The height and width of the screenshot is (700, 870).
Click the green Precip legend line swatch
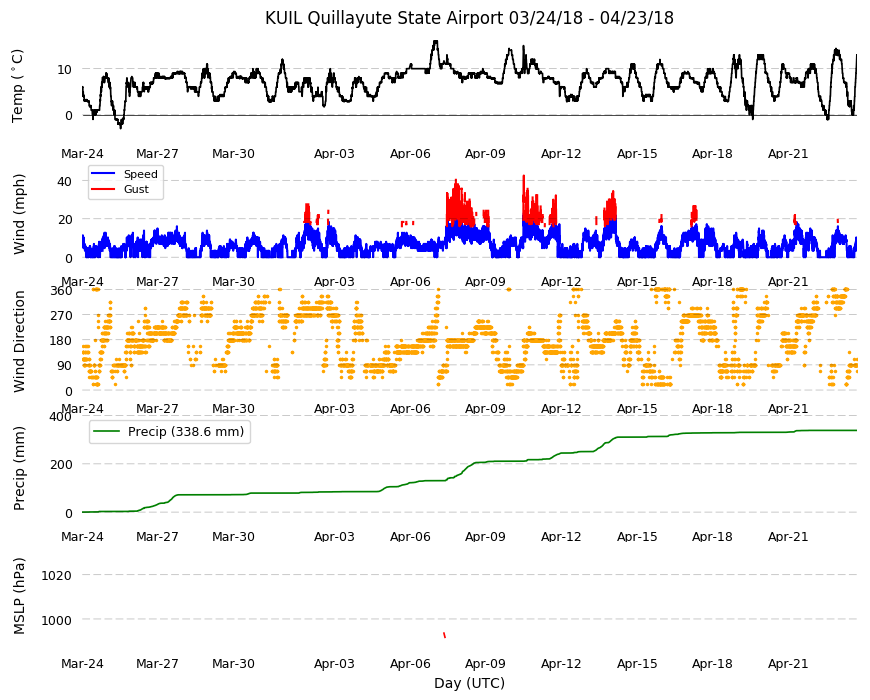(107, 432)
